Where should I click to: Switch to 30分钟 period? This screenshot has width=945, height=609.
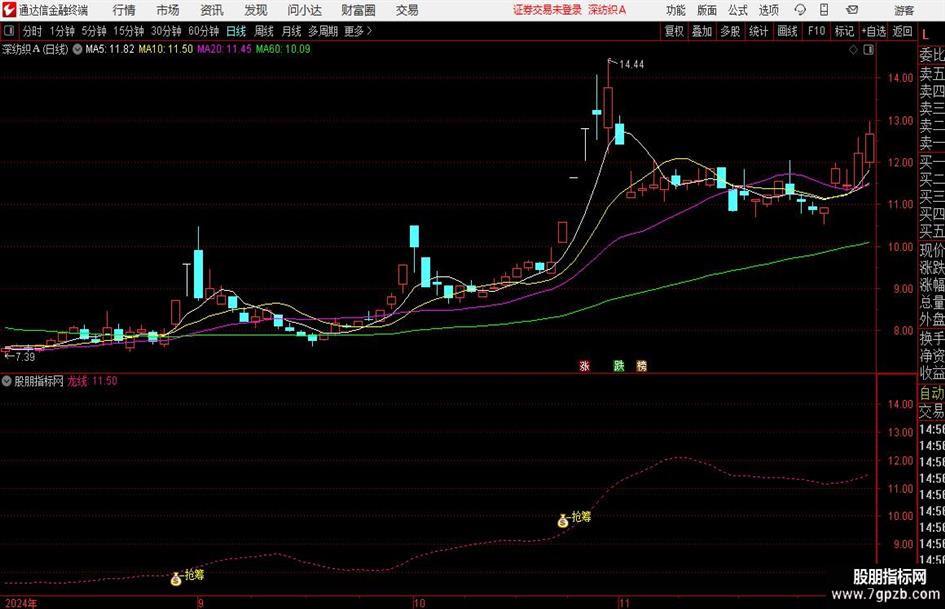[166, 31]
